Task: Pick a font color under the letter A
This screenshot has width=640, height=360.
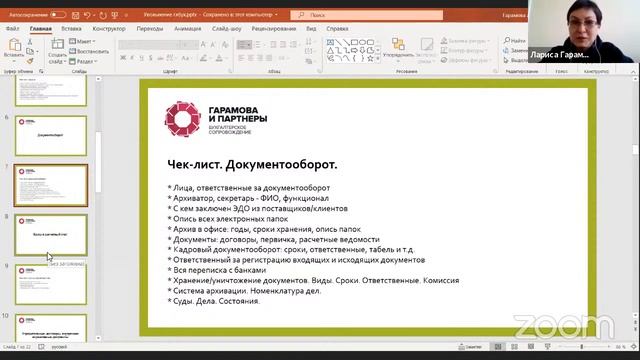Action: (x=219, y=58)
